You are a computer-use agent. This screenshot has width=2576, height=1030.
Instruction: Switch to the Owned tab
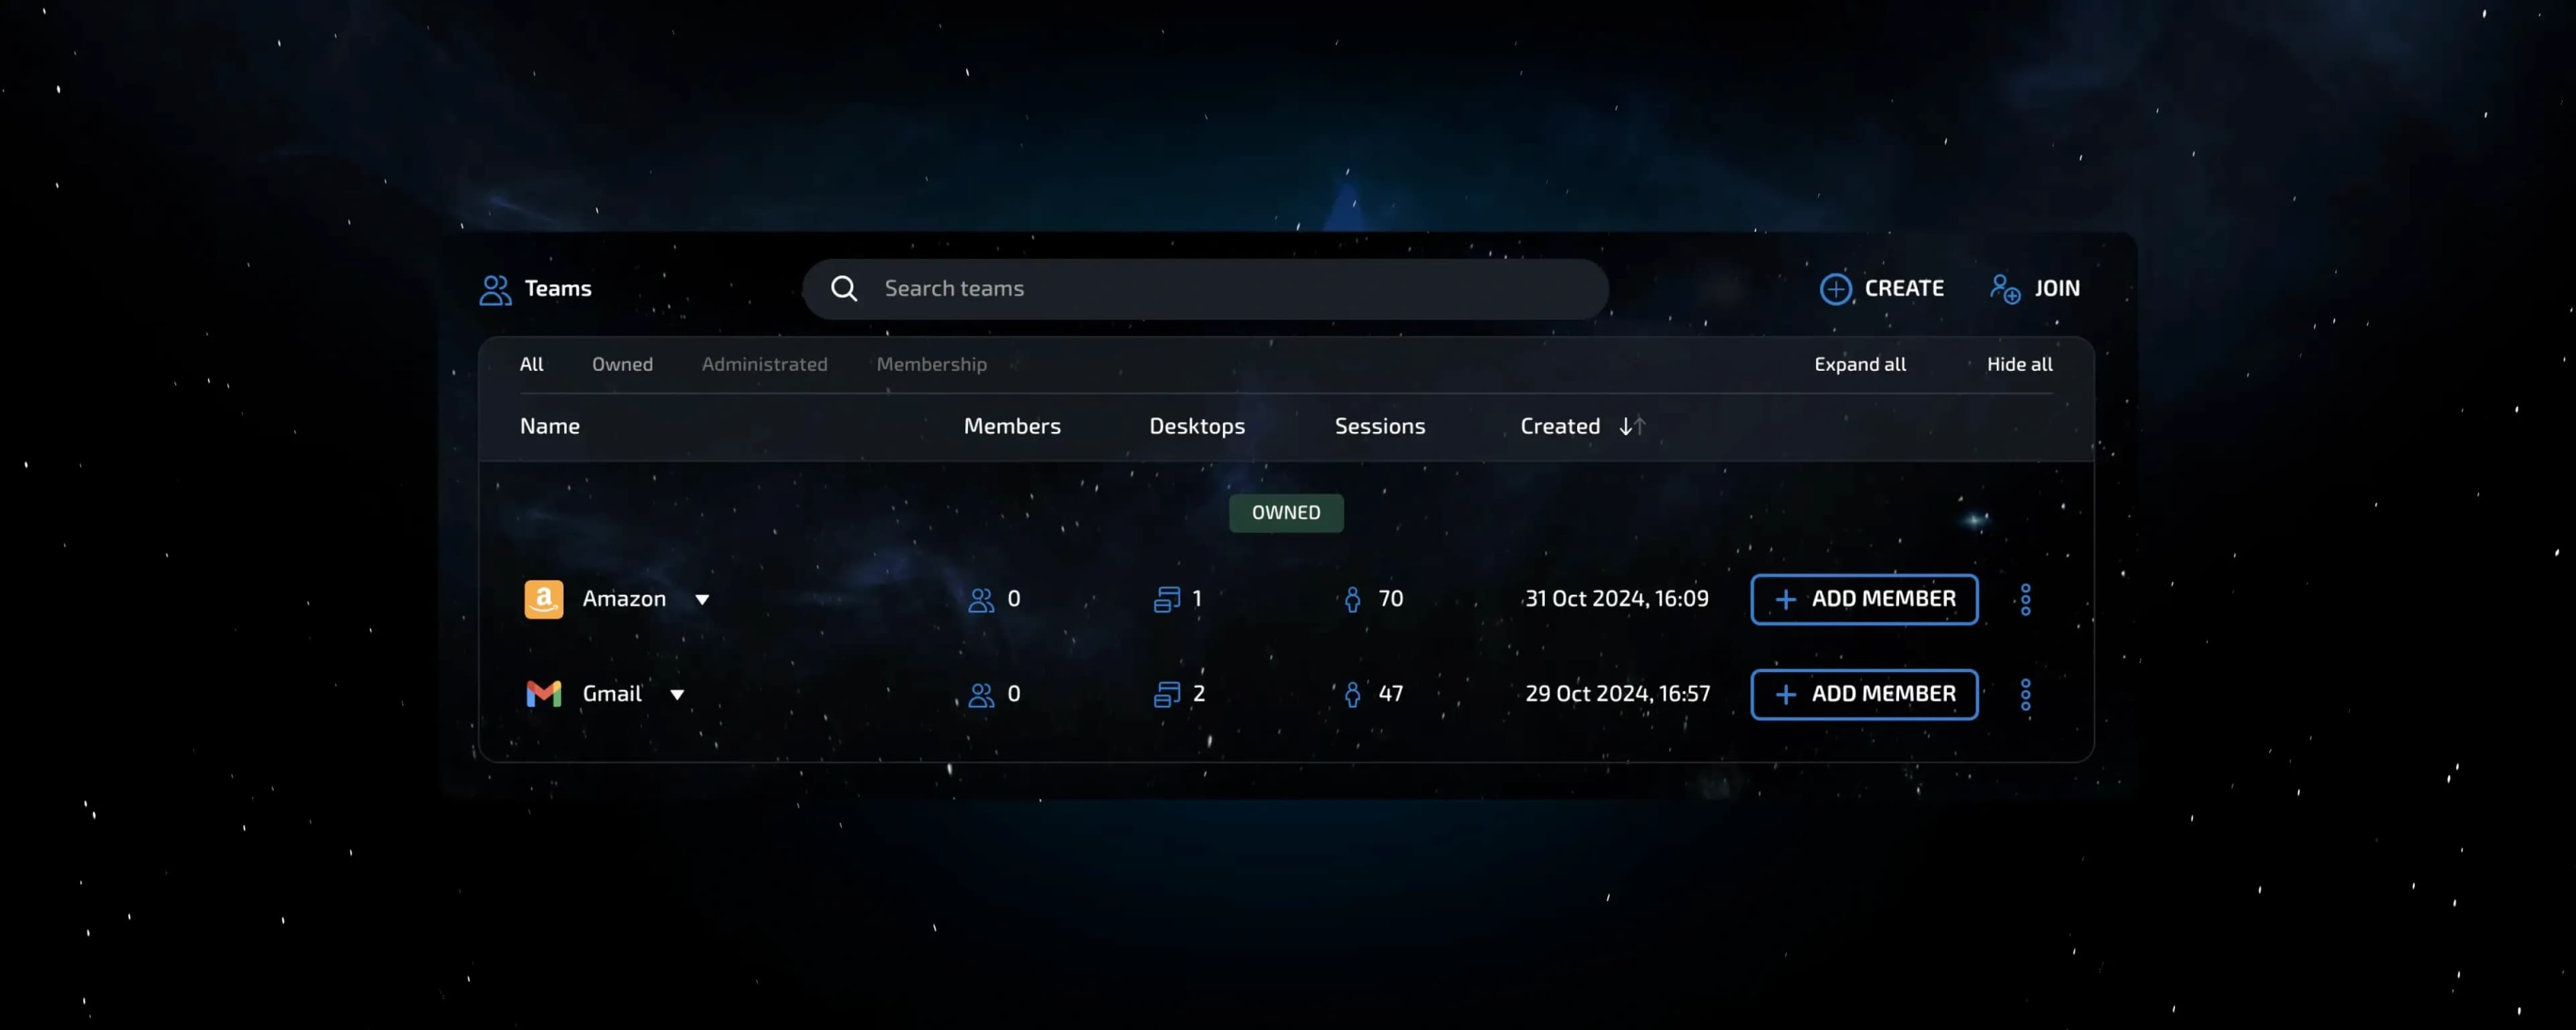point(622,364)
